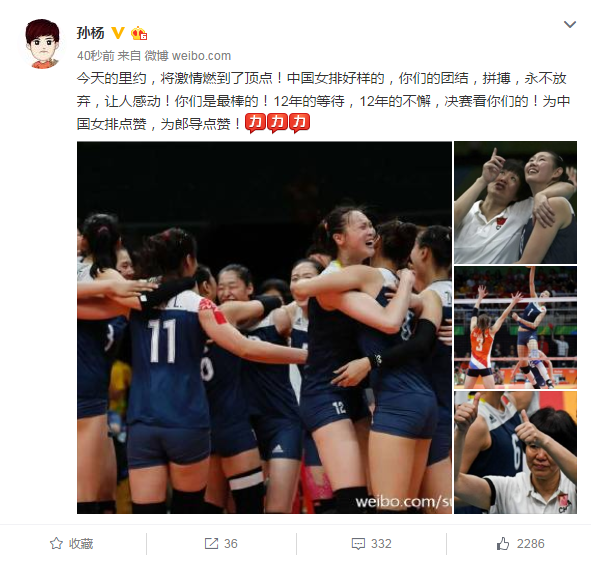Click the repost share icon

[x=211, y=543]
